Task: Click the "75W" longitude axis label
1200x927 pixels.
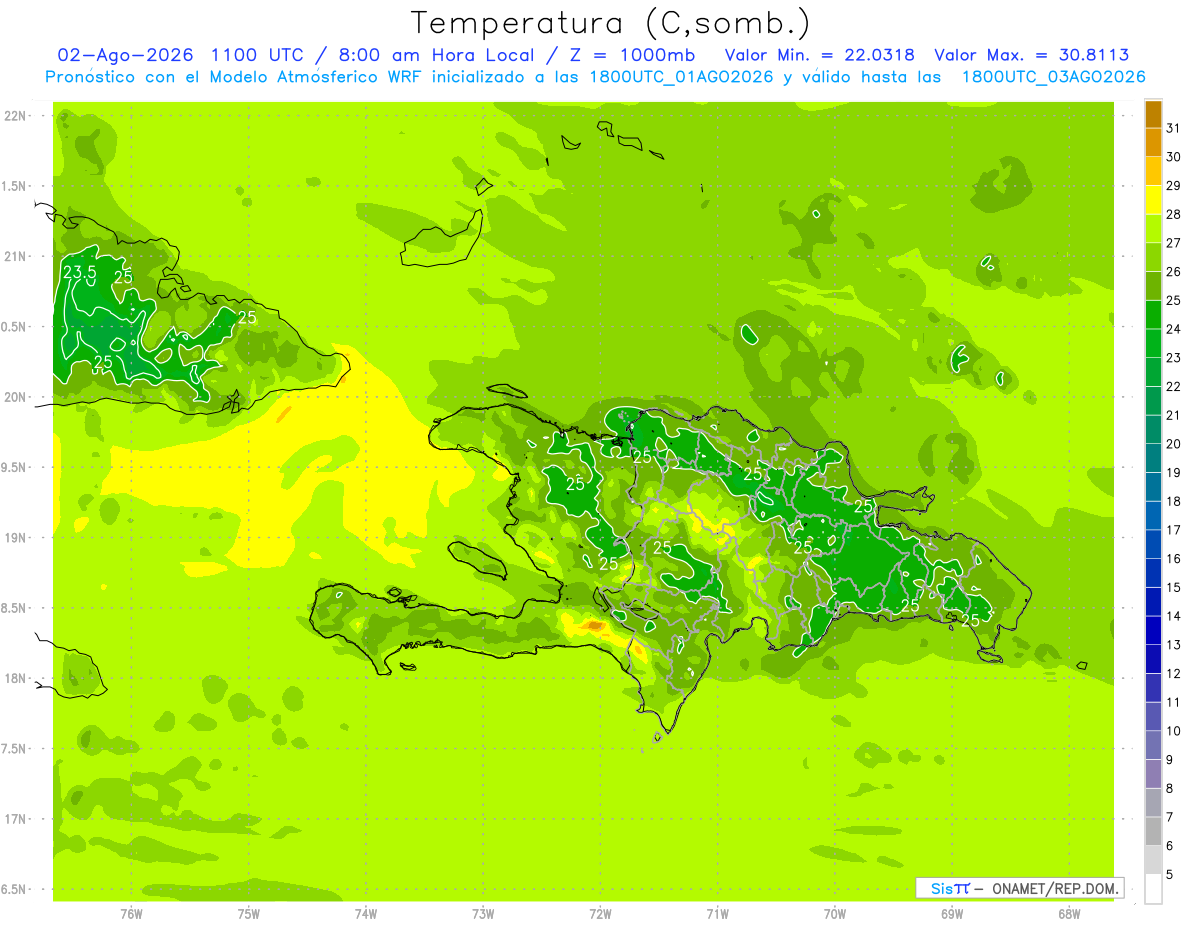Action: coord(249,913)
